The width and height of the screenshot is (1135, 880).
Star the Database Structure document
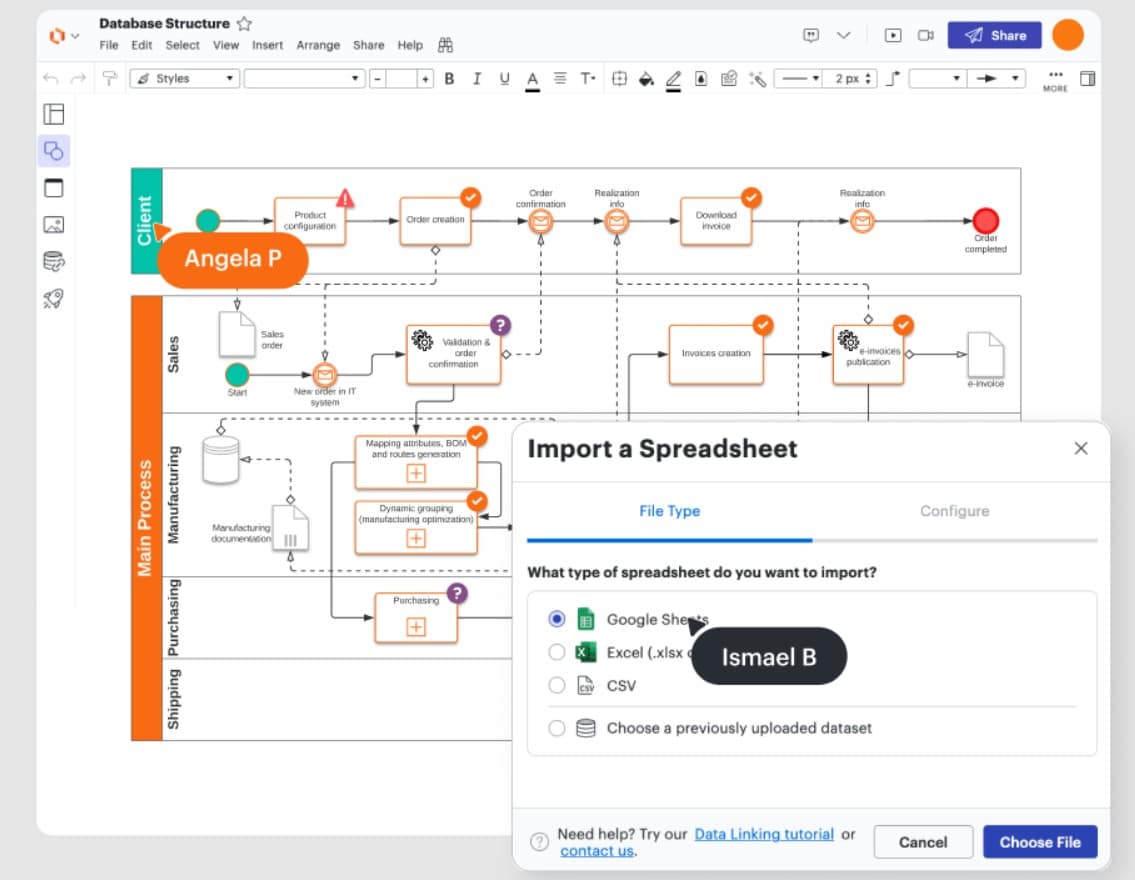245,23
